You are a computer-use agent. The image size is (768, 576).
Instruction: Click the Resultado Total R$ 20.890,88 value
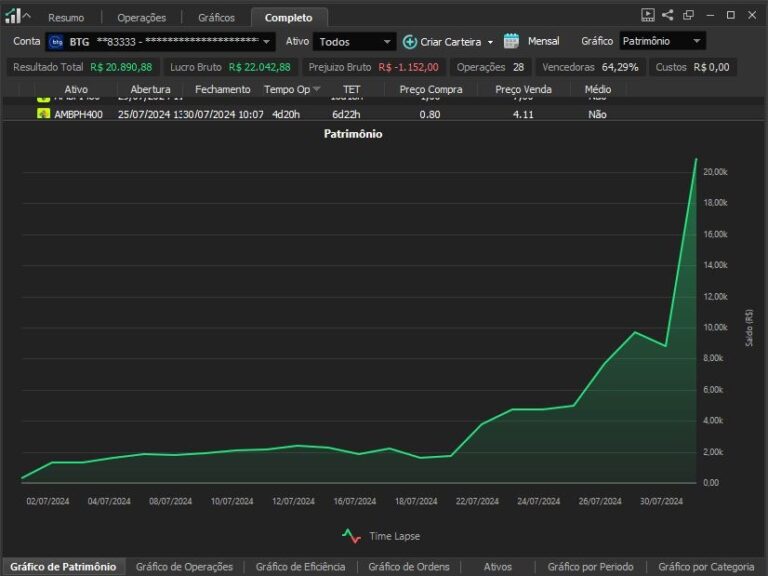point(121,67)
